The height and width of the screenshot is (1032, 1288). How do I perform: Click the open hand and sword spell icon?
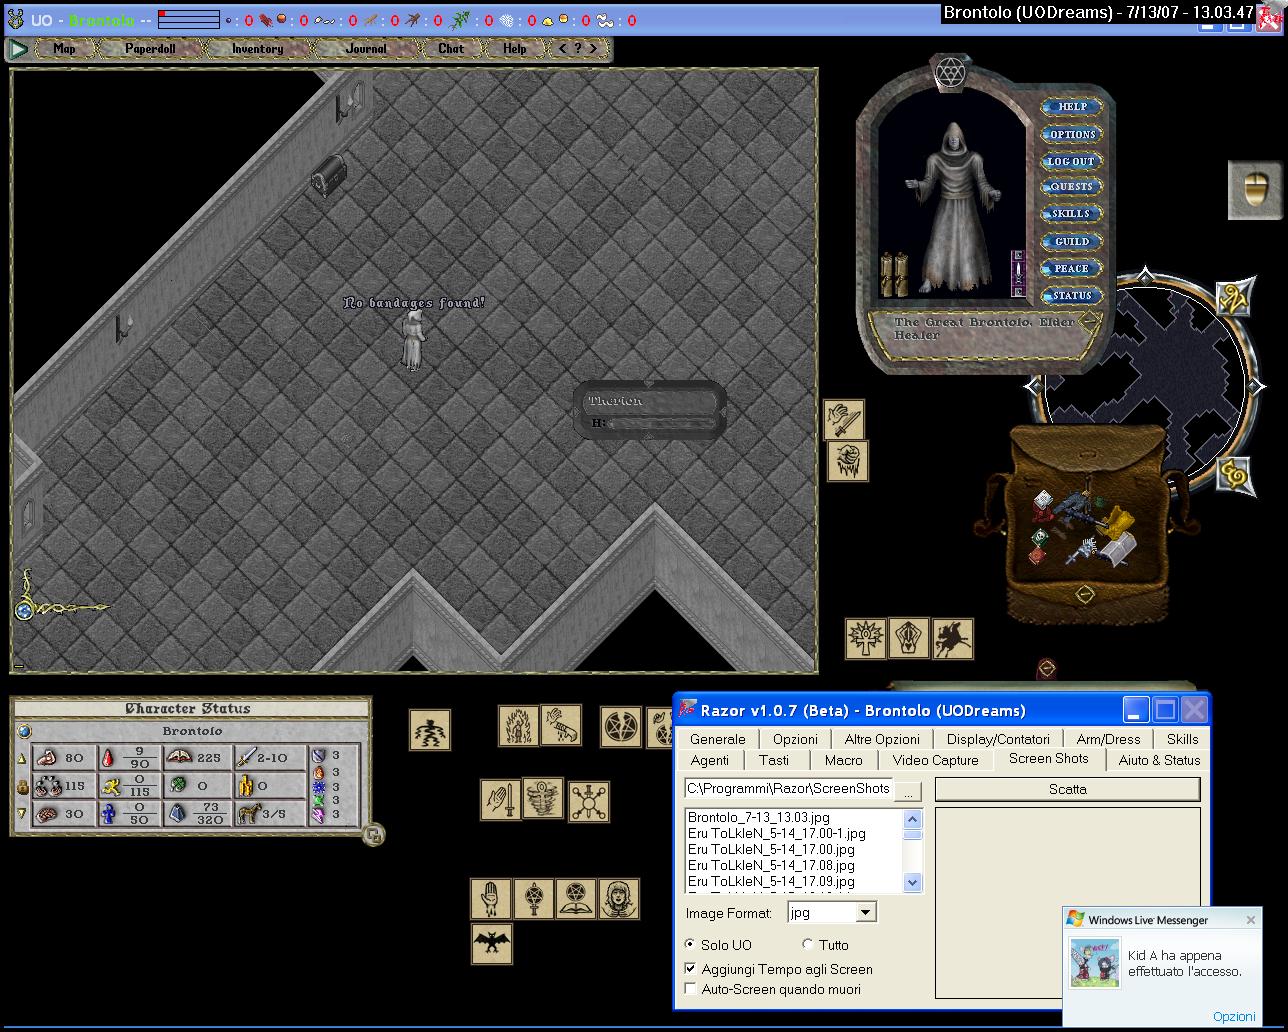[x=501, y=800]
